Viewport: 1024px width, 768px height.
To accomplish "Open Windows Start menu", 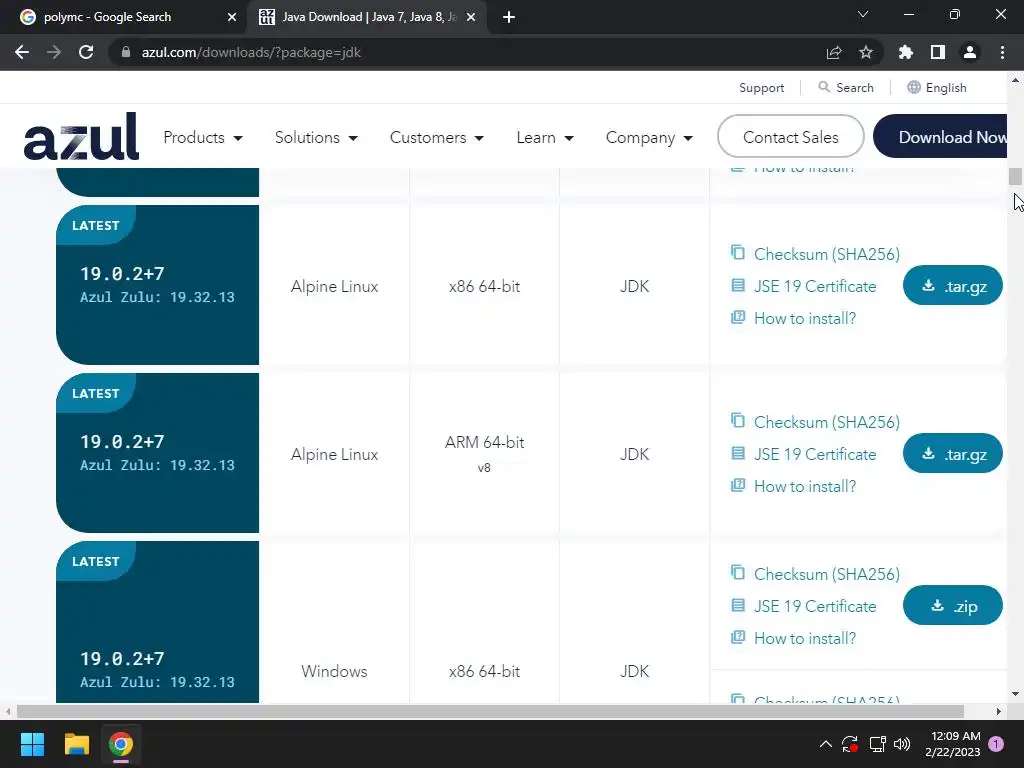I will [32, 744].
